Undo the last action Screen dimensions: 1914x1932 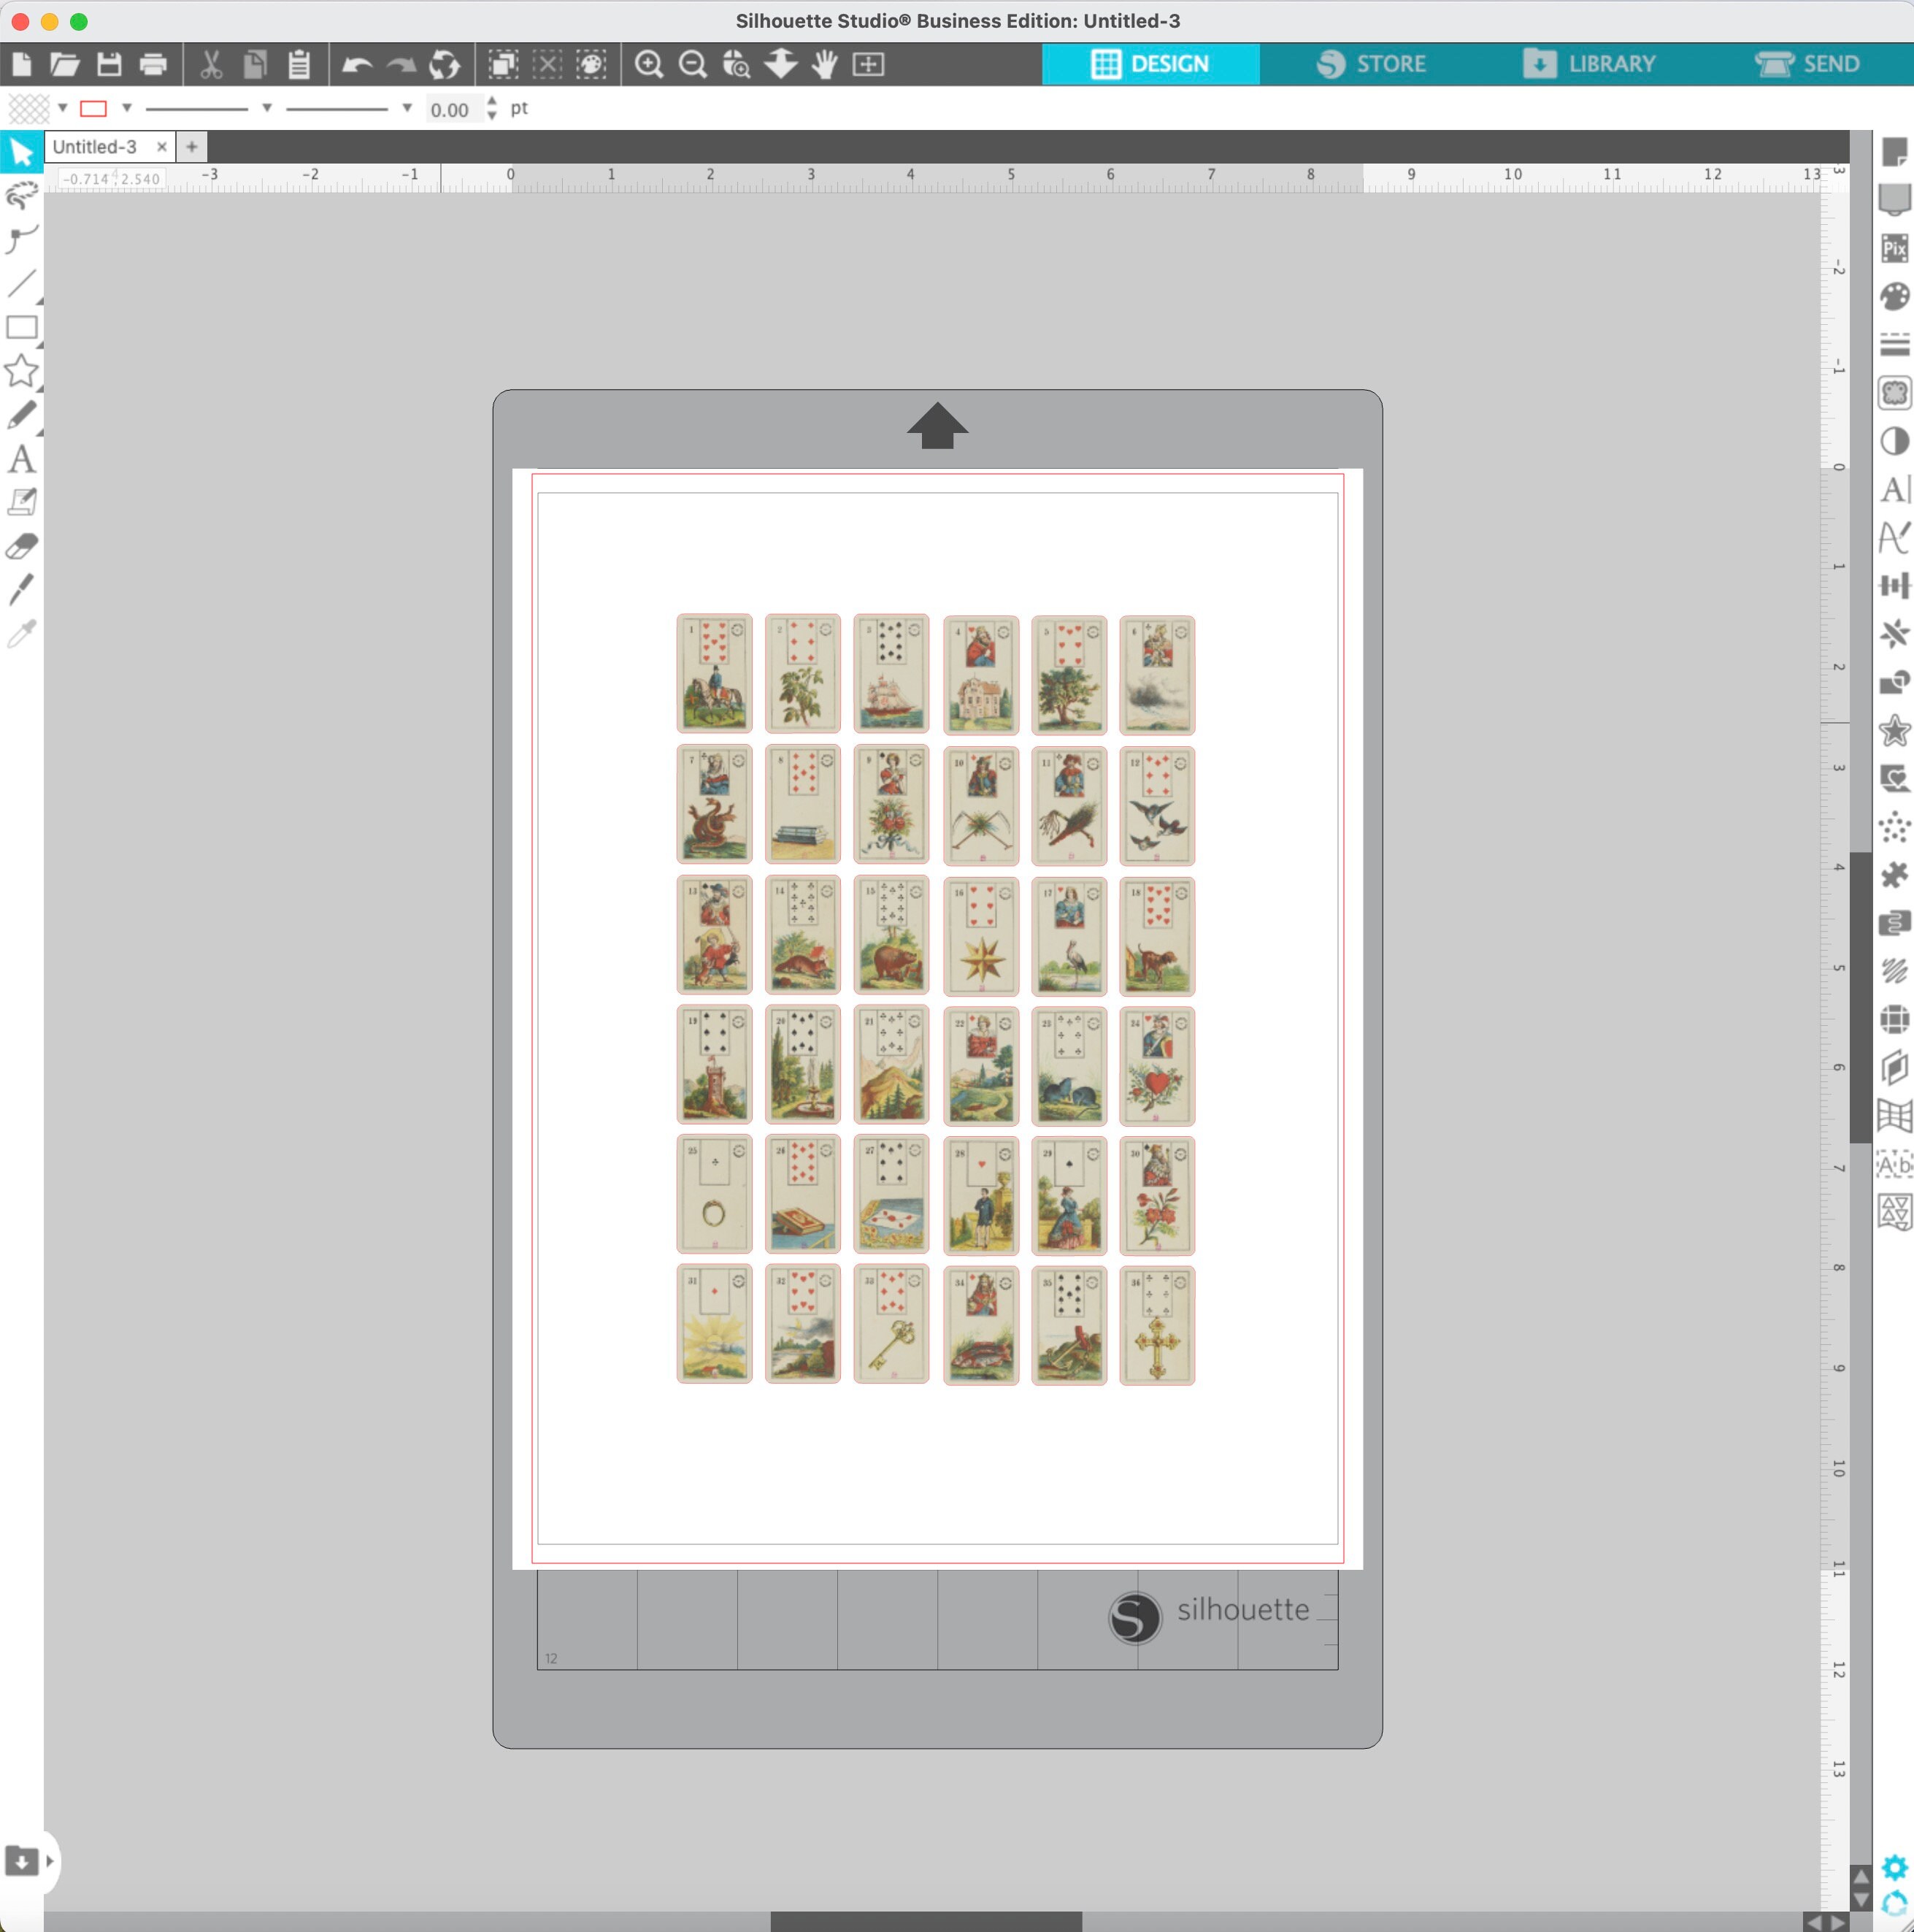357,65
